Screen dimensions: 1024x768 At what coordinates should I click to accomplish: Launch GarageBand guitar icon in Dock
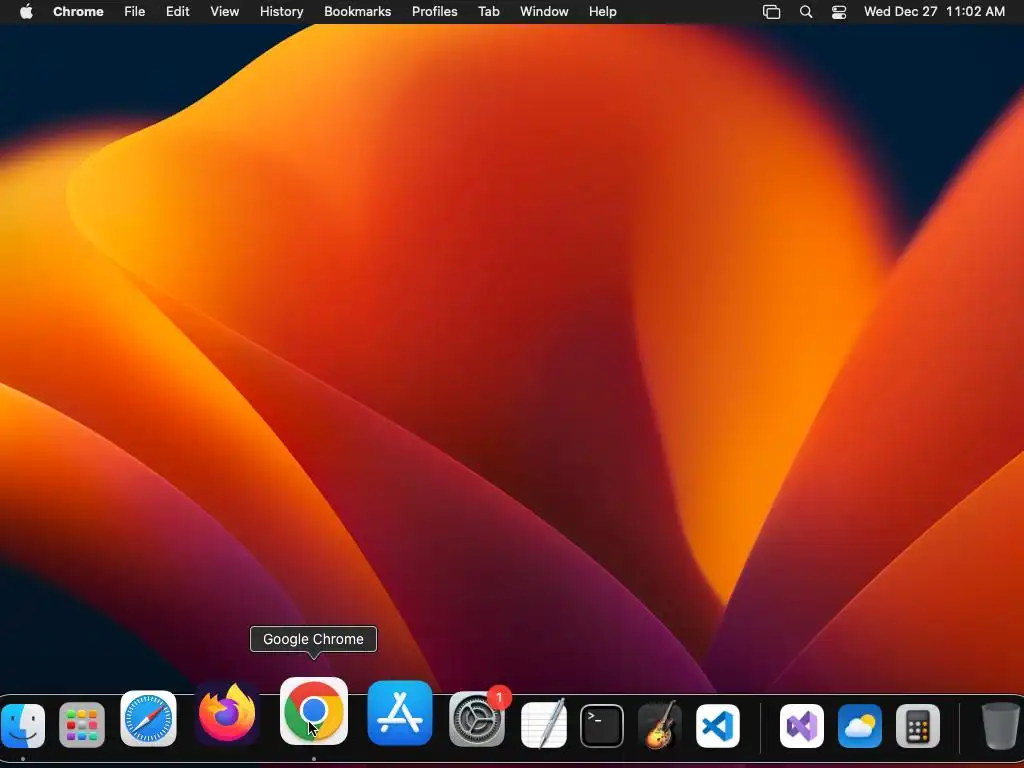pyautogui.click(x=660, y=725)
